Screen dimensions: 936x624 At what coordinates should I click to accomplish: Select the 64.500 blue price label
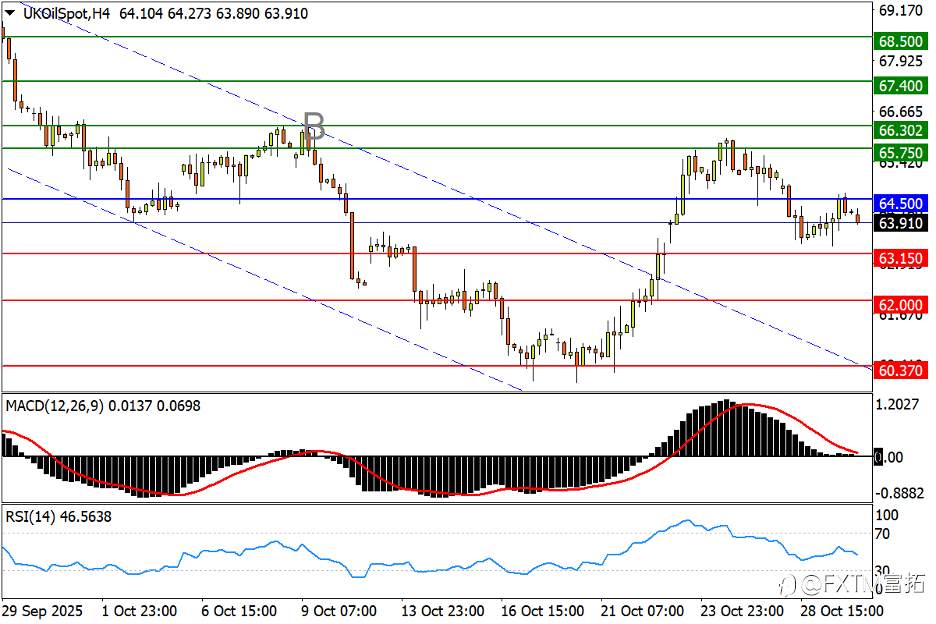[x=901, y=203]
